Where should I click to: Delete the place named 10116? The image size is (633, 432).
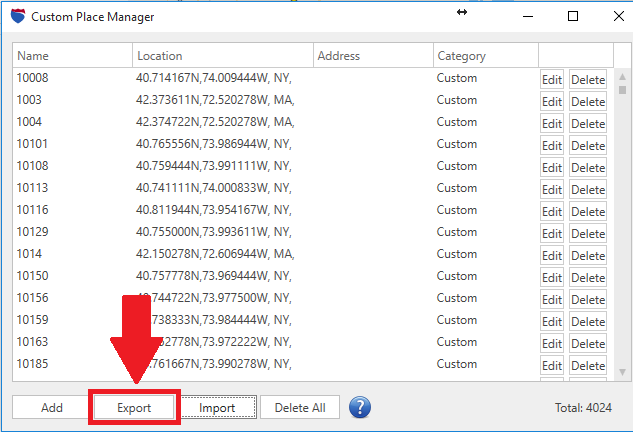588,212
